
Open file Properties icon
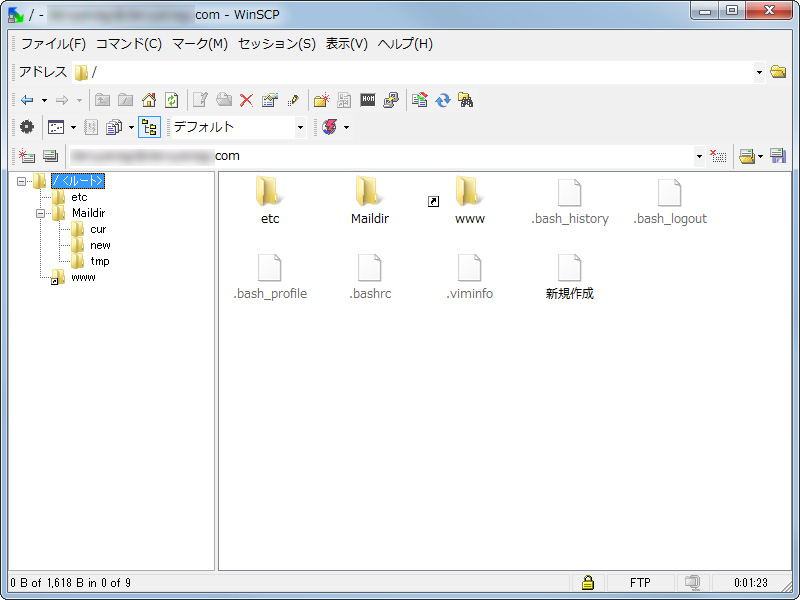click(x=269, y=100)
